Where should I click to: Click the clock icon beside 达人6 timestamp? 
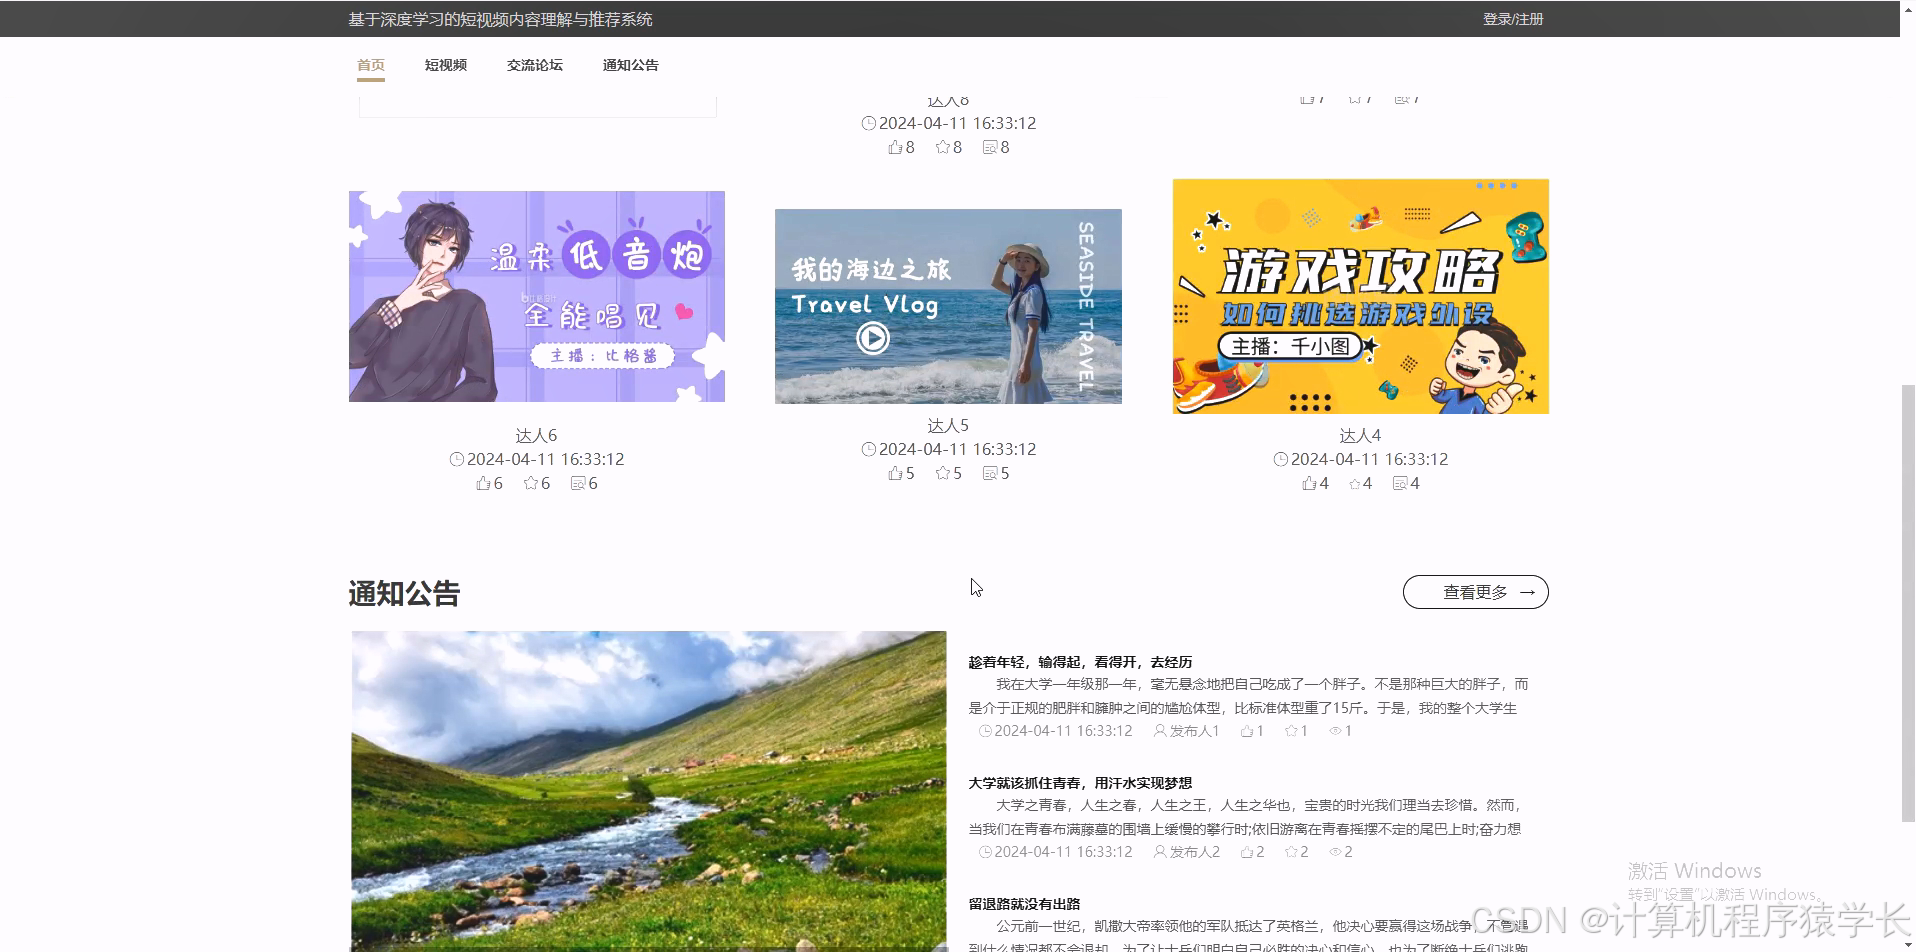455,459
